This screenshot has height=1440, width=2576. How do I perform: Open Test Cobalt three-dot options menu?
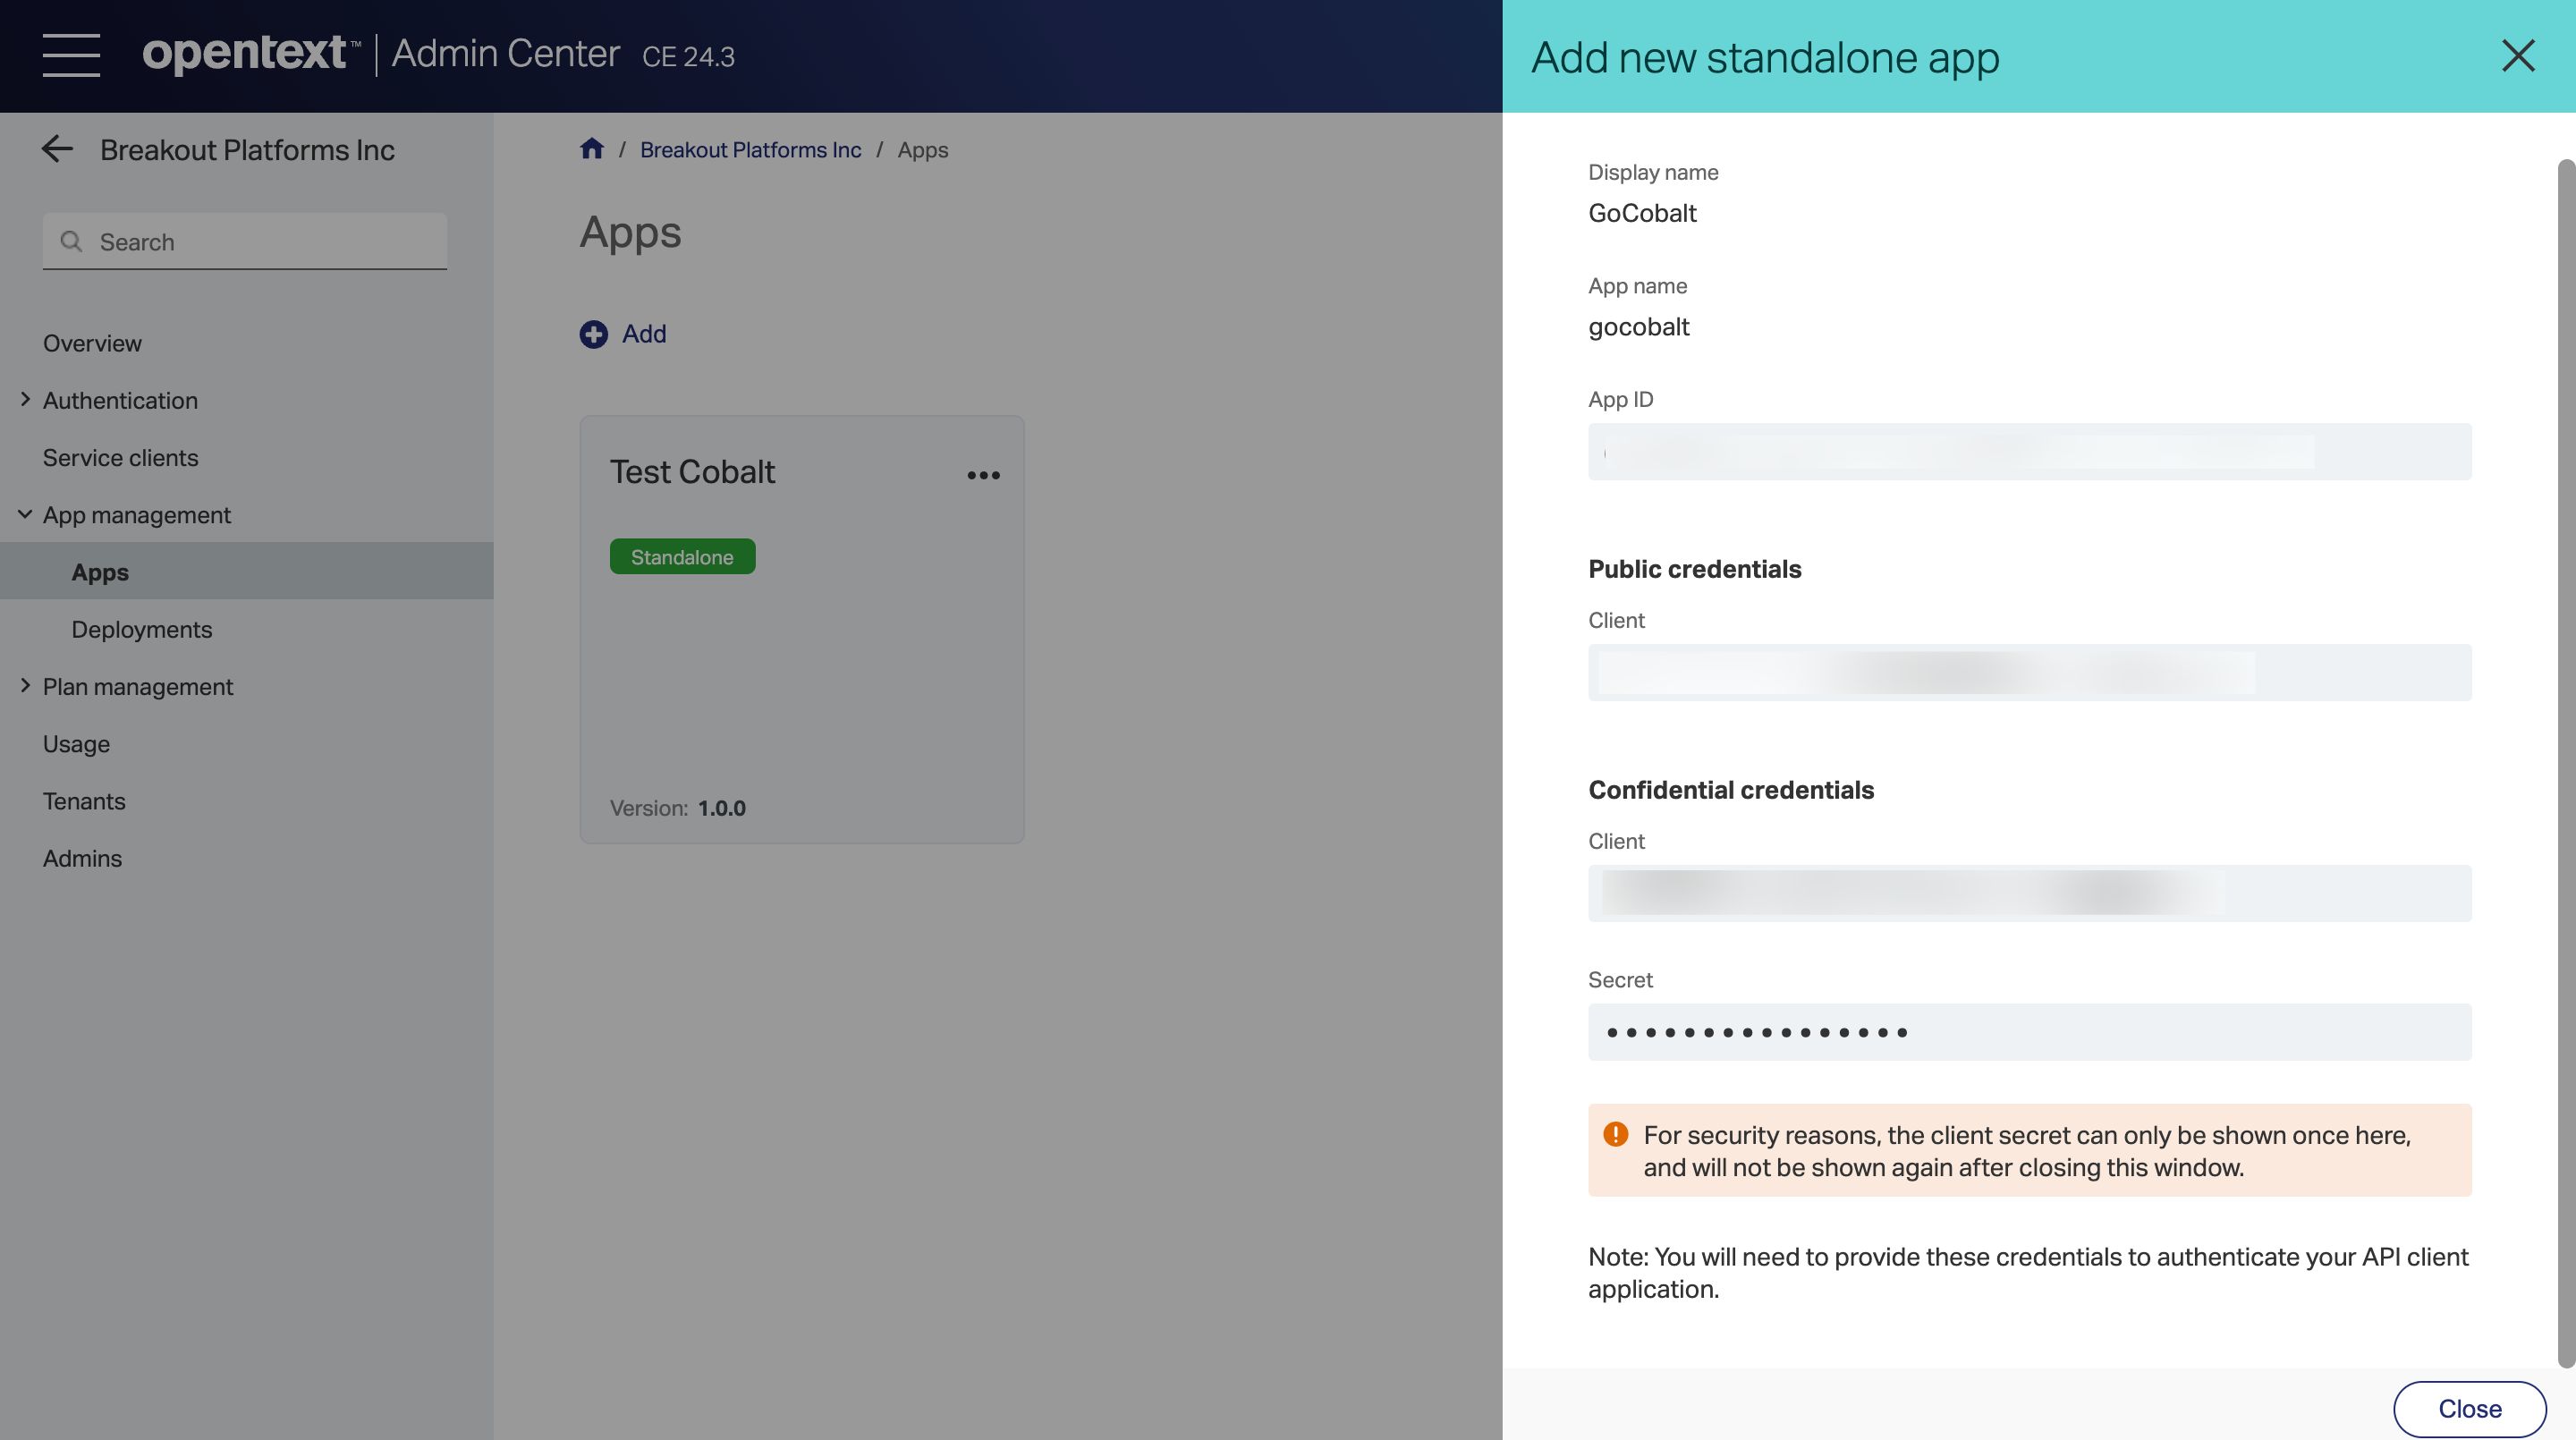click(x=983, y=475)
